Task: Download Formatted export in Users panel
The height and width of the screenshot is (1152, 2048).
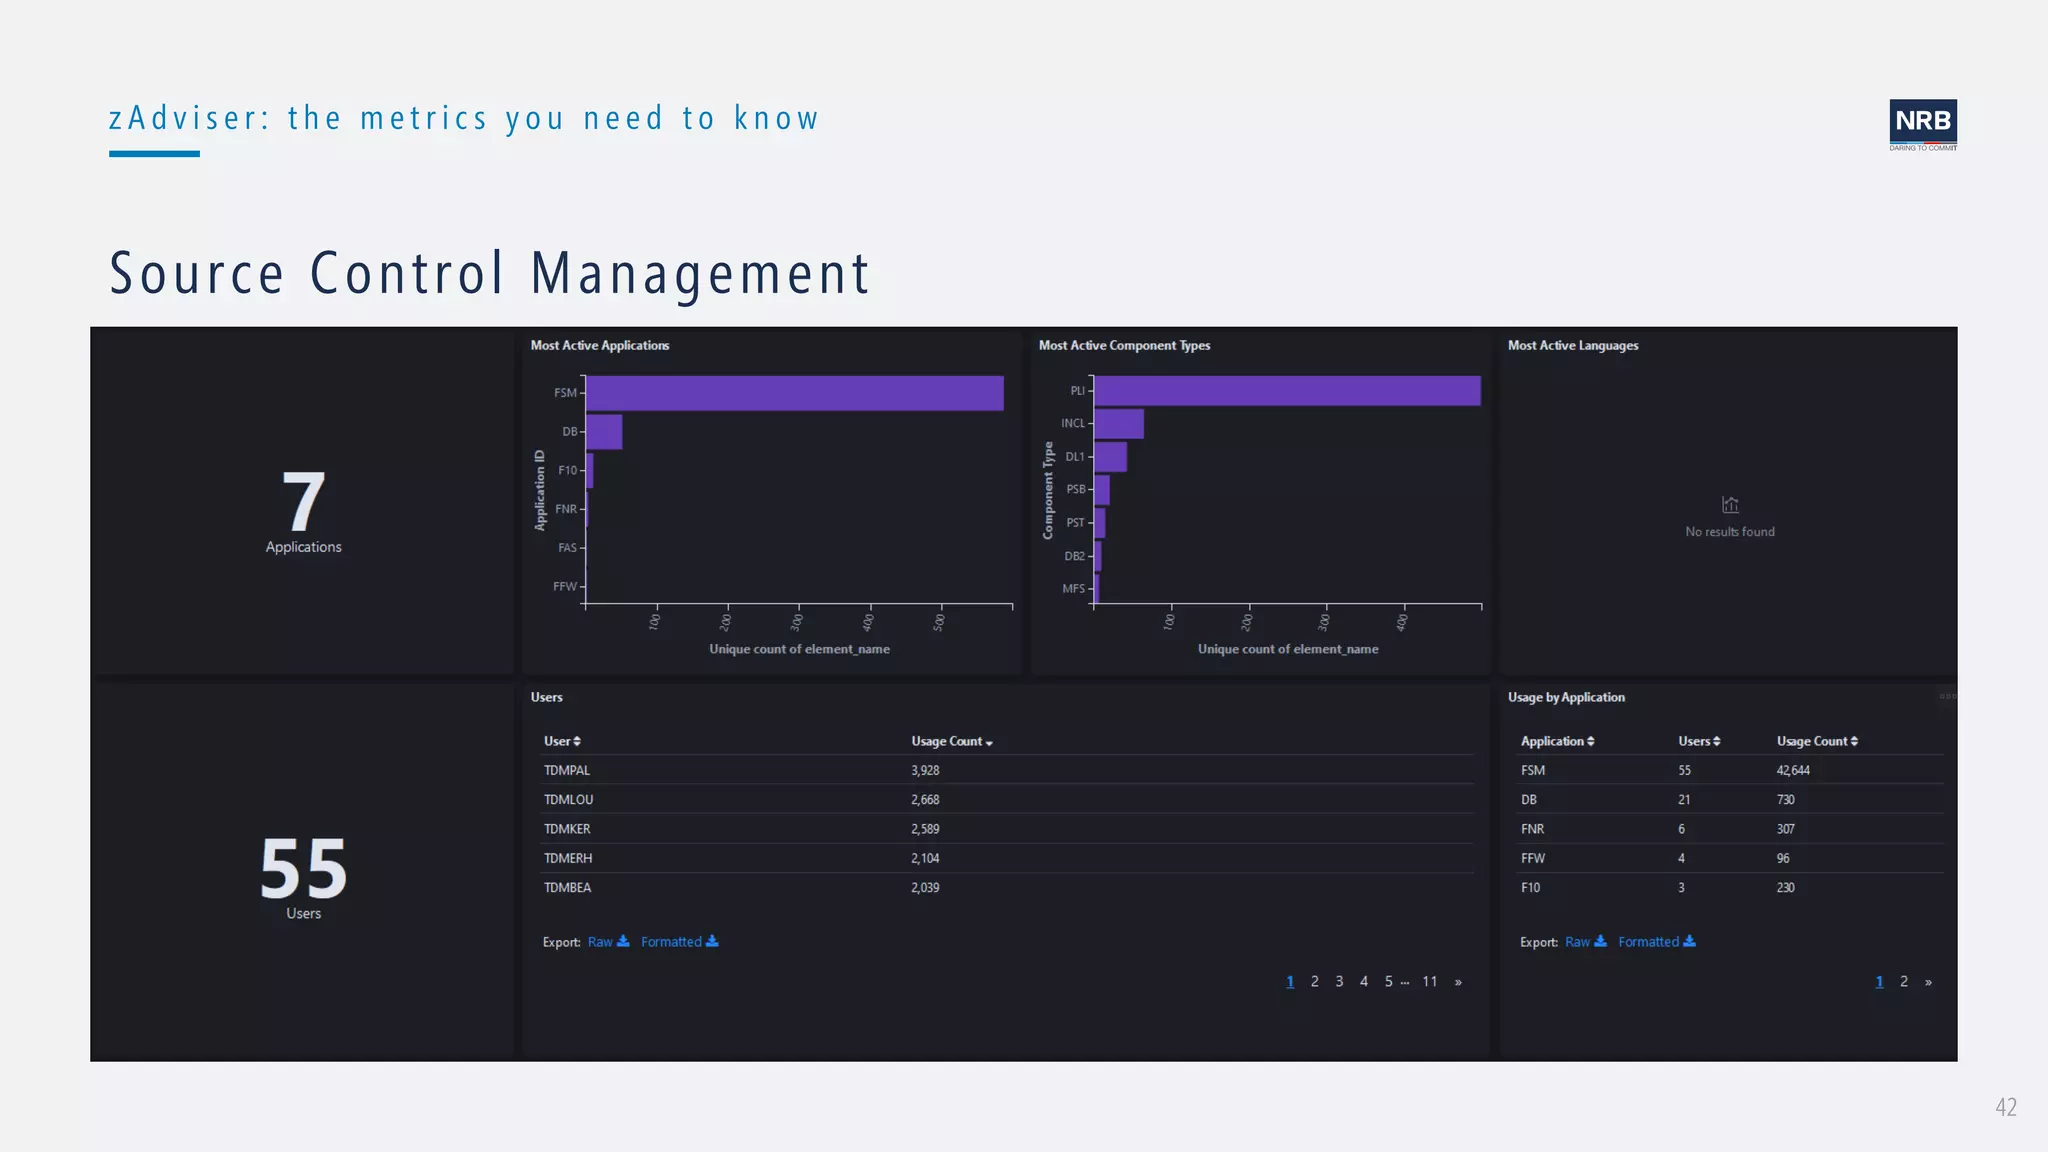Action: point(679,942)
